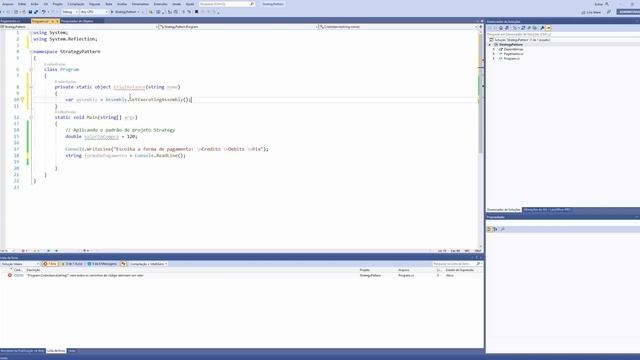
Task: Open the Projeto menu
Action: [x=58, y=4]
